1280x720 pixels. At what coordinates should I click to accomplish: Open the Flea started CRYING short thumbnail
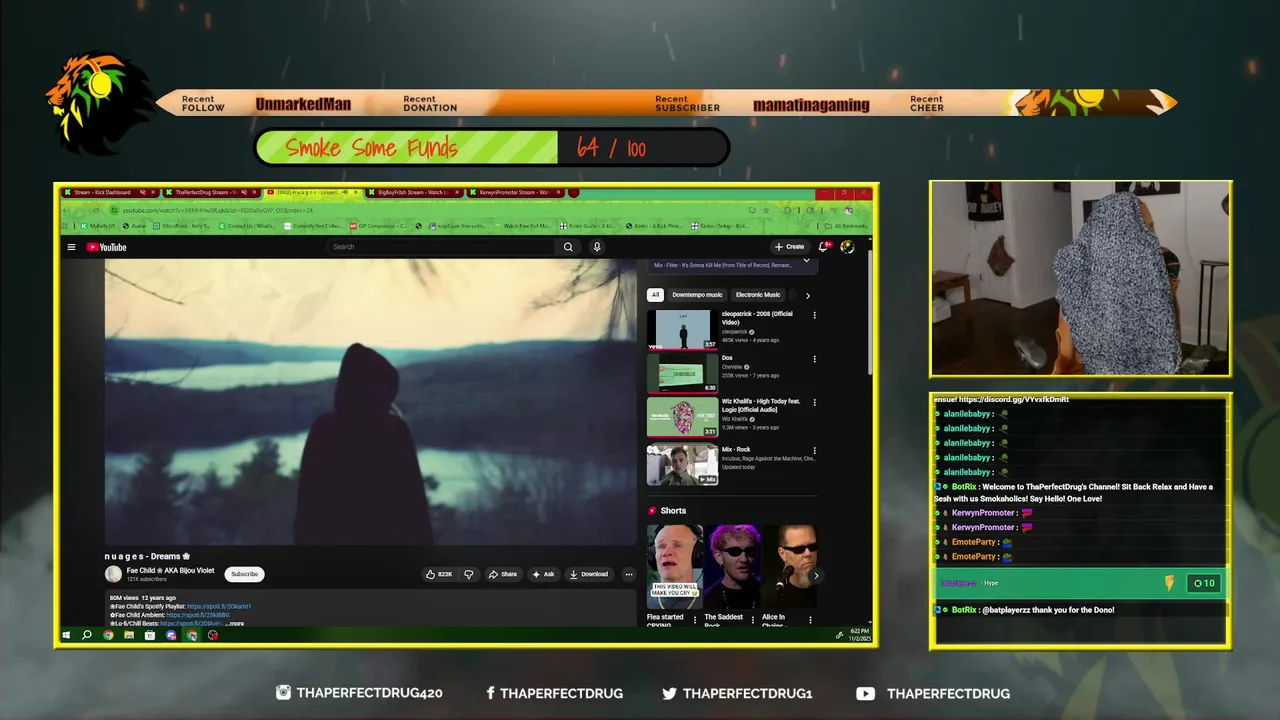click(674, 566)
